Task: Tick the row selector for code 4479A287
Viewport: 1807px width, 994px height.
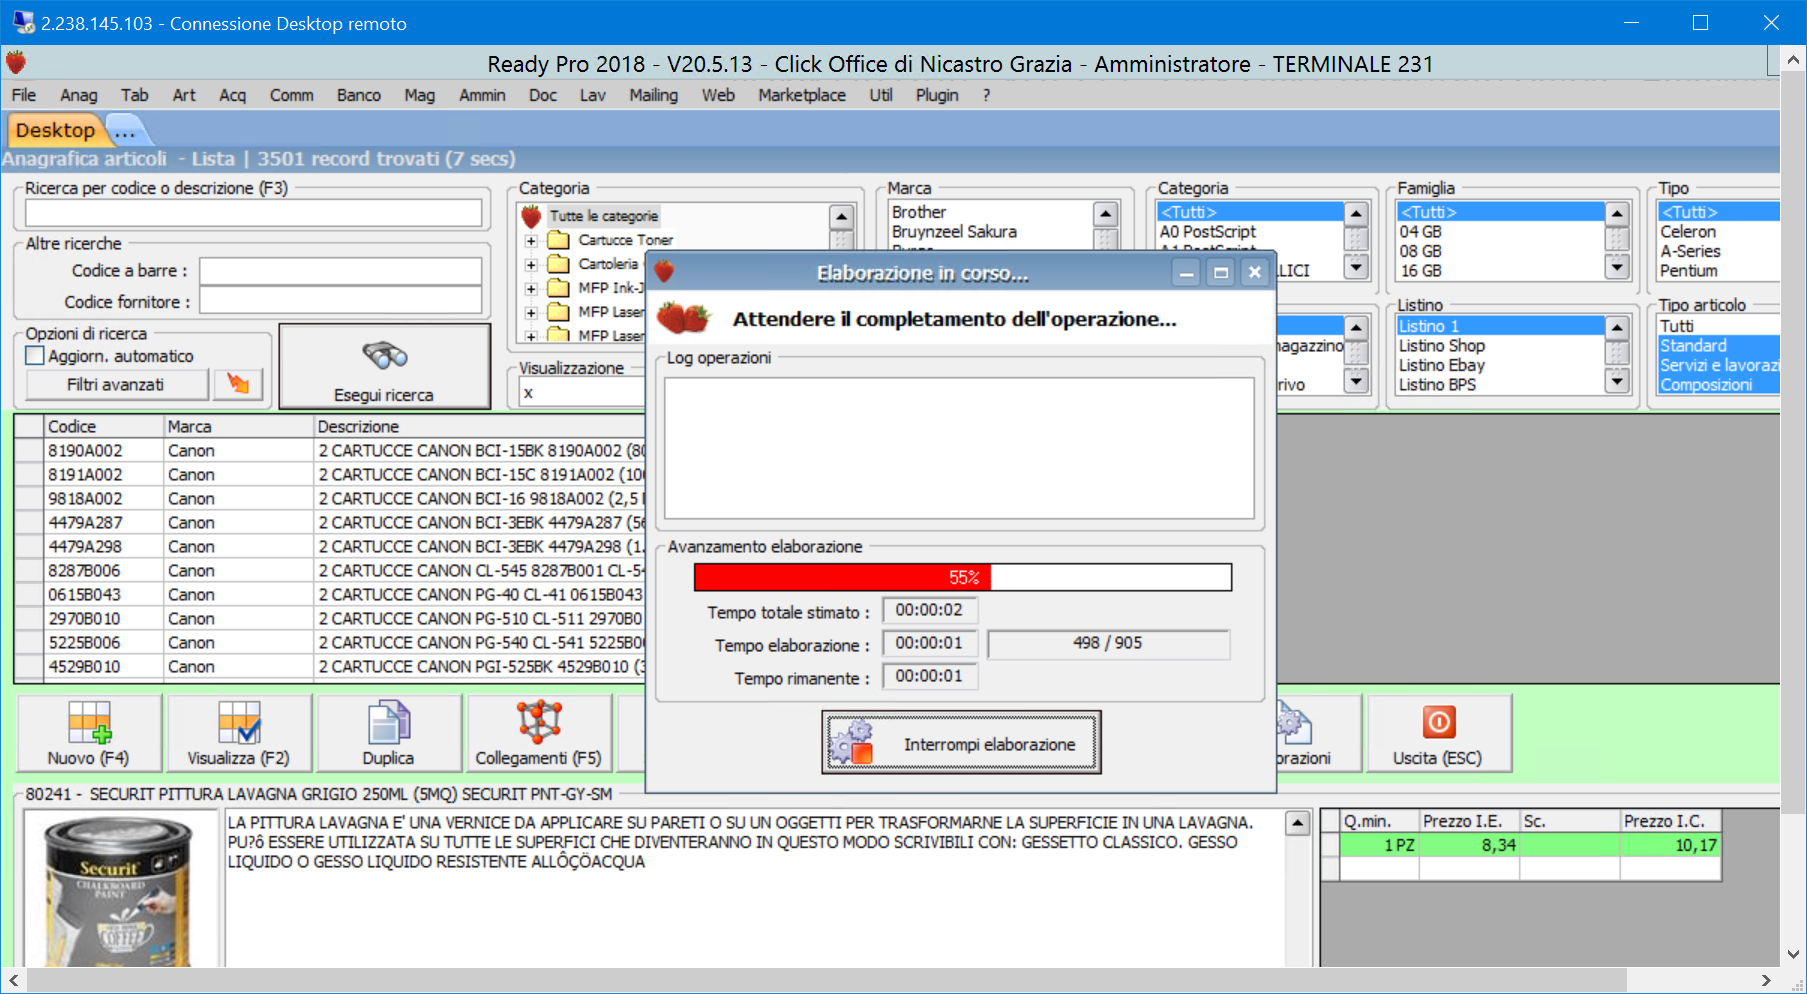Action: tap(29, 523)
